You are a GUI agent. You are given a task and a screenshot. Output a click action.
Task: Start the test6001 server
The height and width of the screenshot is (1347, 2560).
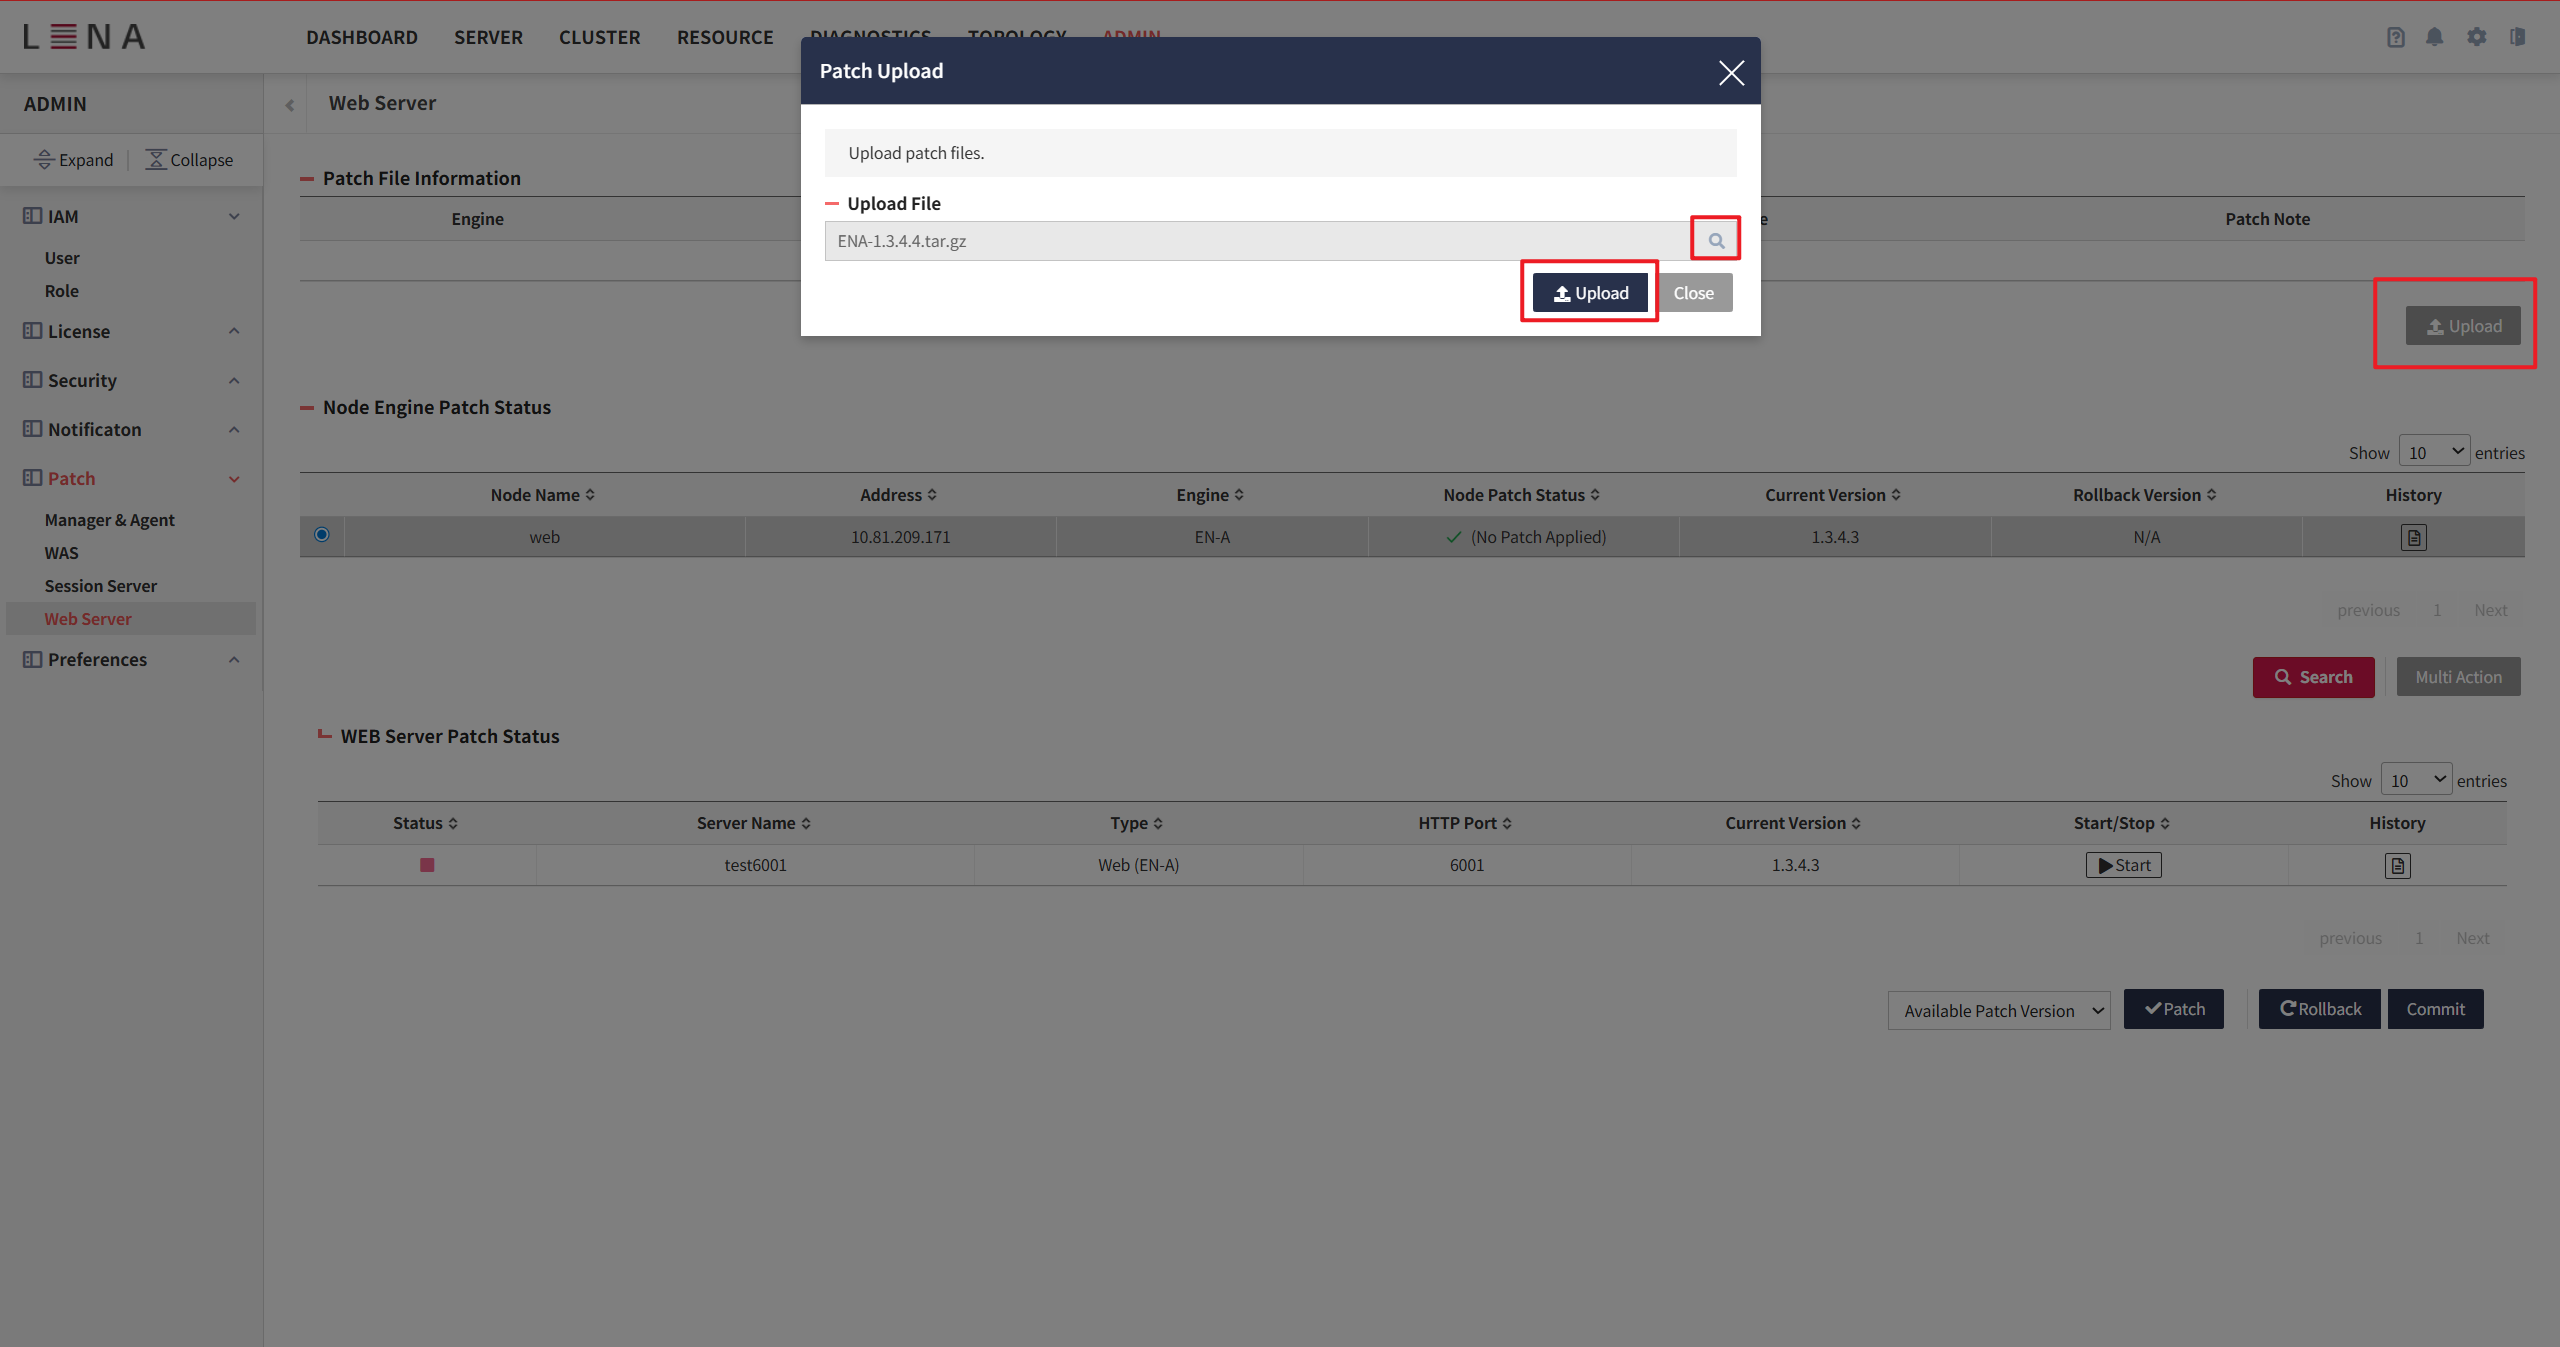(x=2124, y=865)
